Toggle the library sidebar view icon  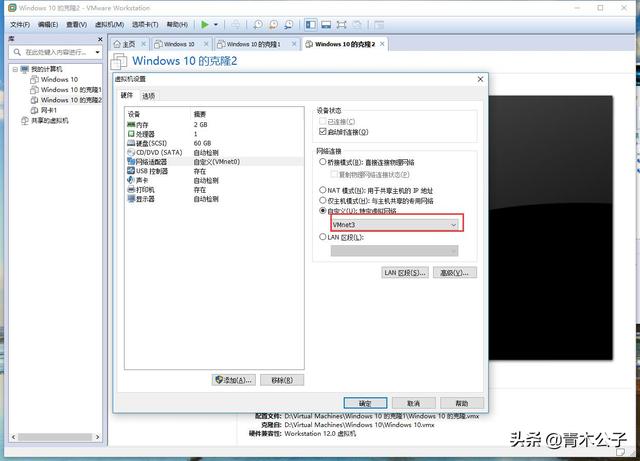tap(311, 25)
